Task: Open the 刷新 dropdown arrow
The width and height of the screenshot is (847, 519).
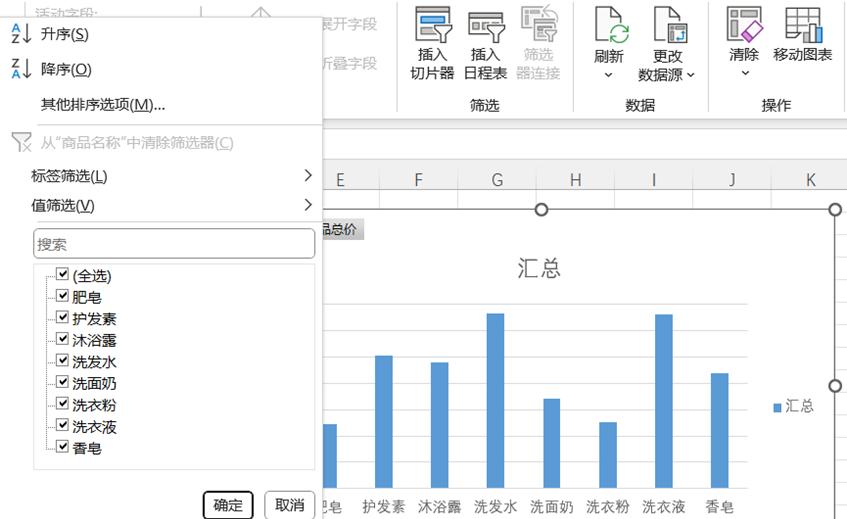Action: (608, 75)
